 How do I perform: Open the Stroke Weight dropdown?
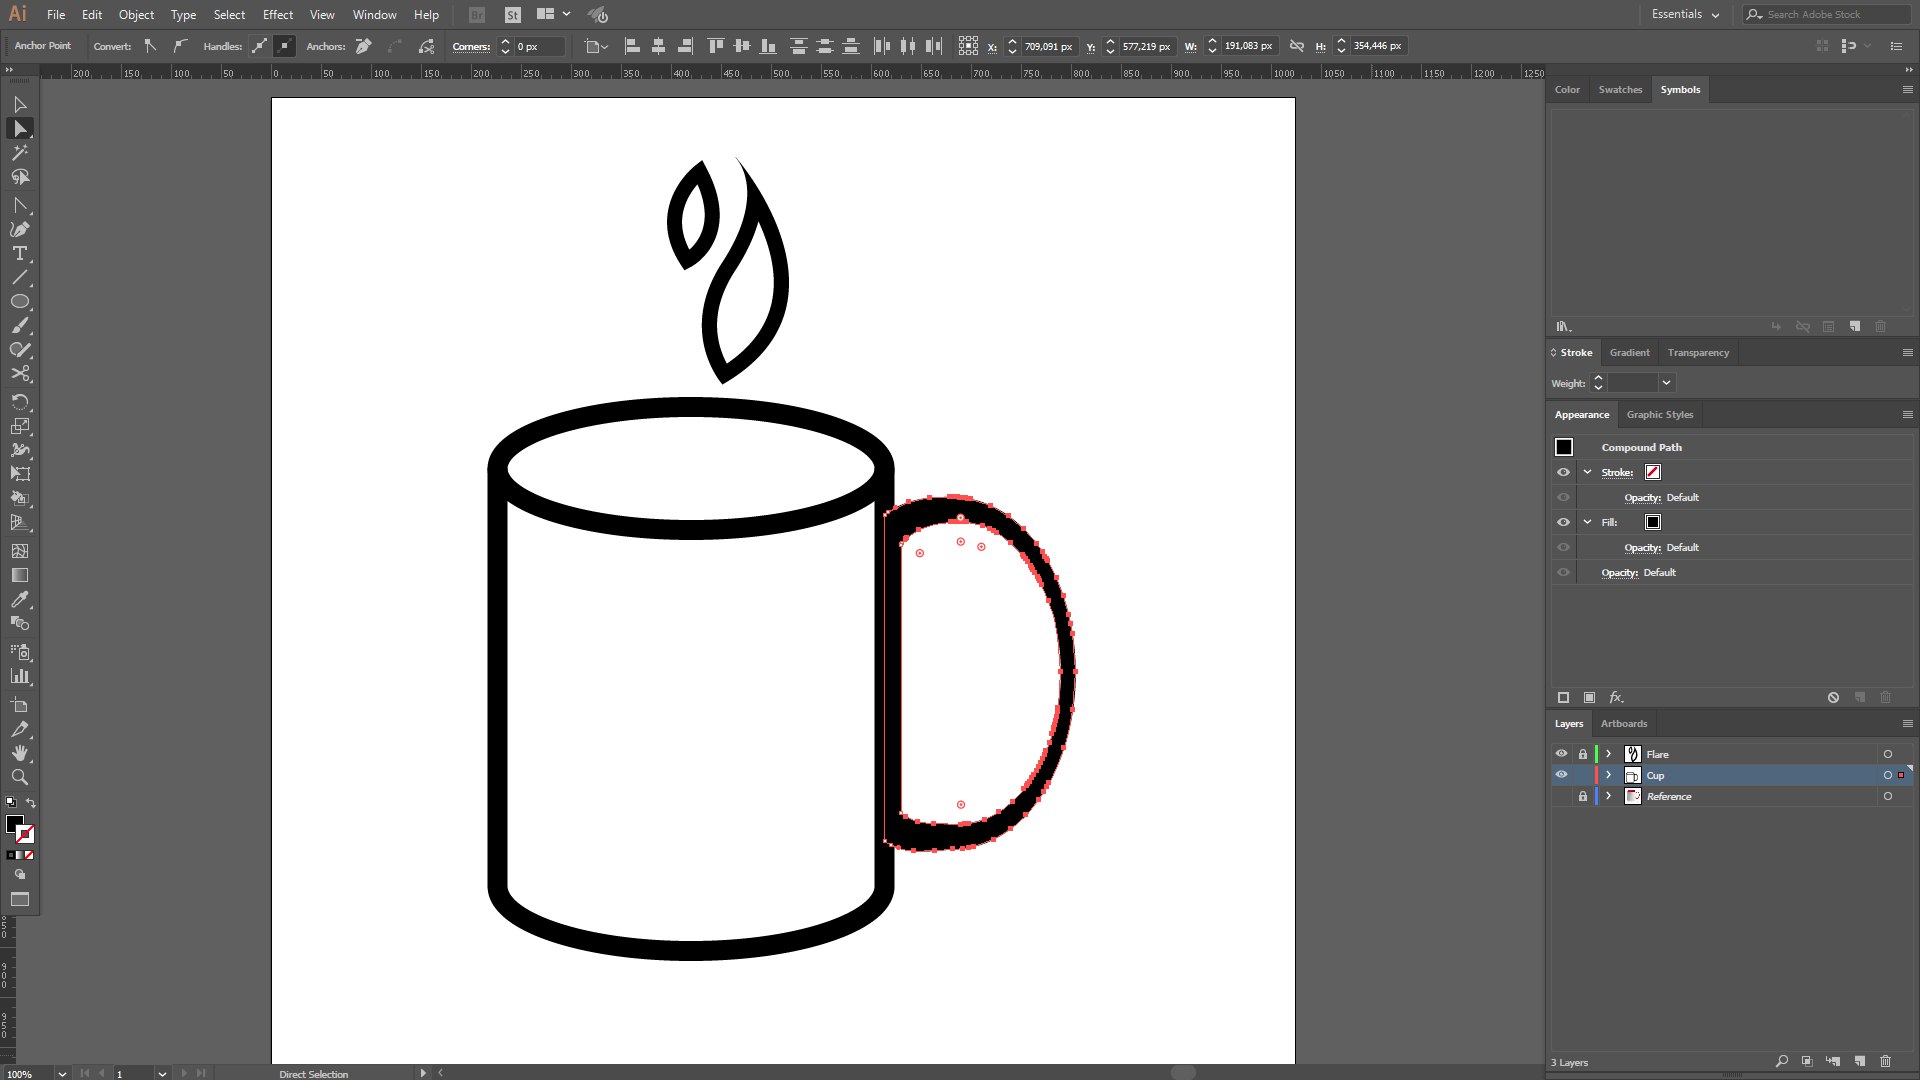click(x=1666, y=383)
